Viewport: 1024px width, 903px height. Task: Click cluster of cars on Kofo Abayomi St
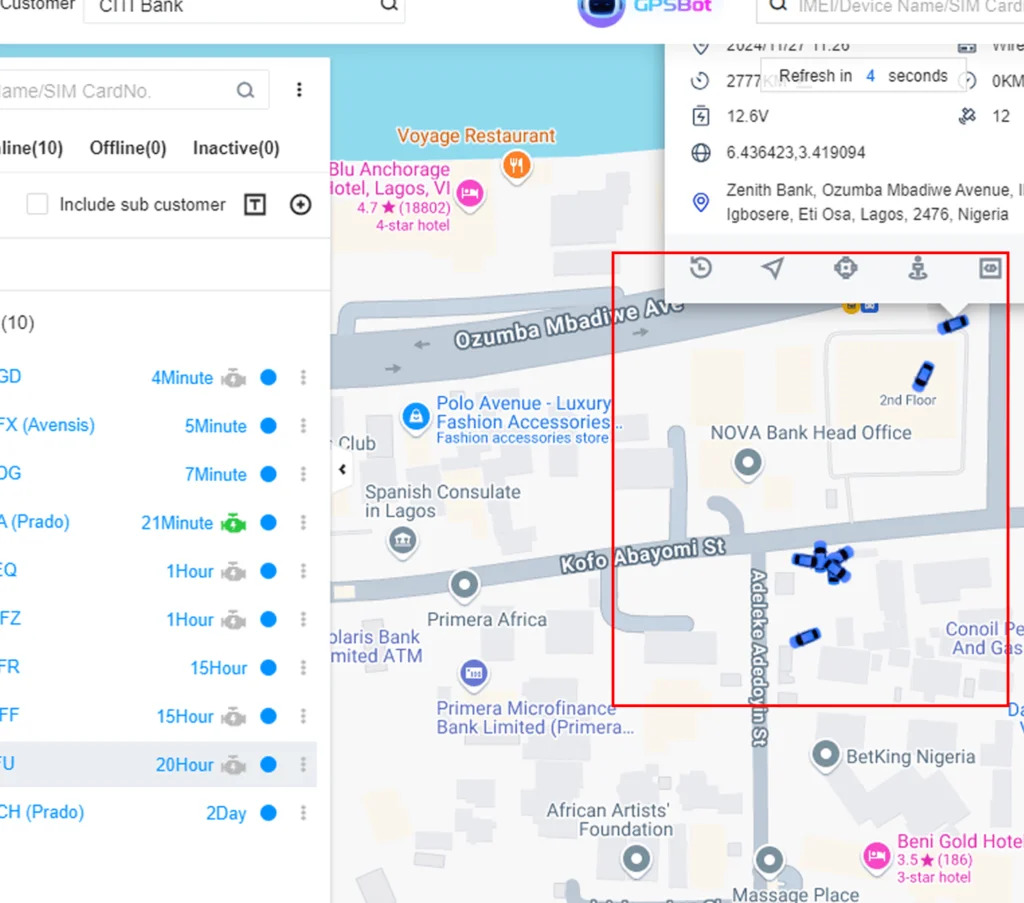[824, 562]
